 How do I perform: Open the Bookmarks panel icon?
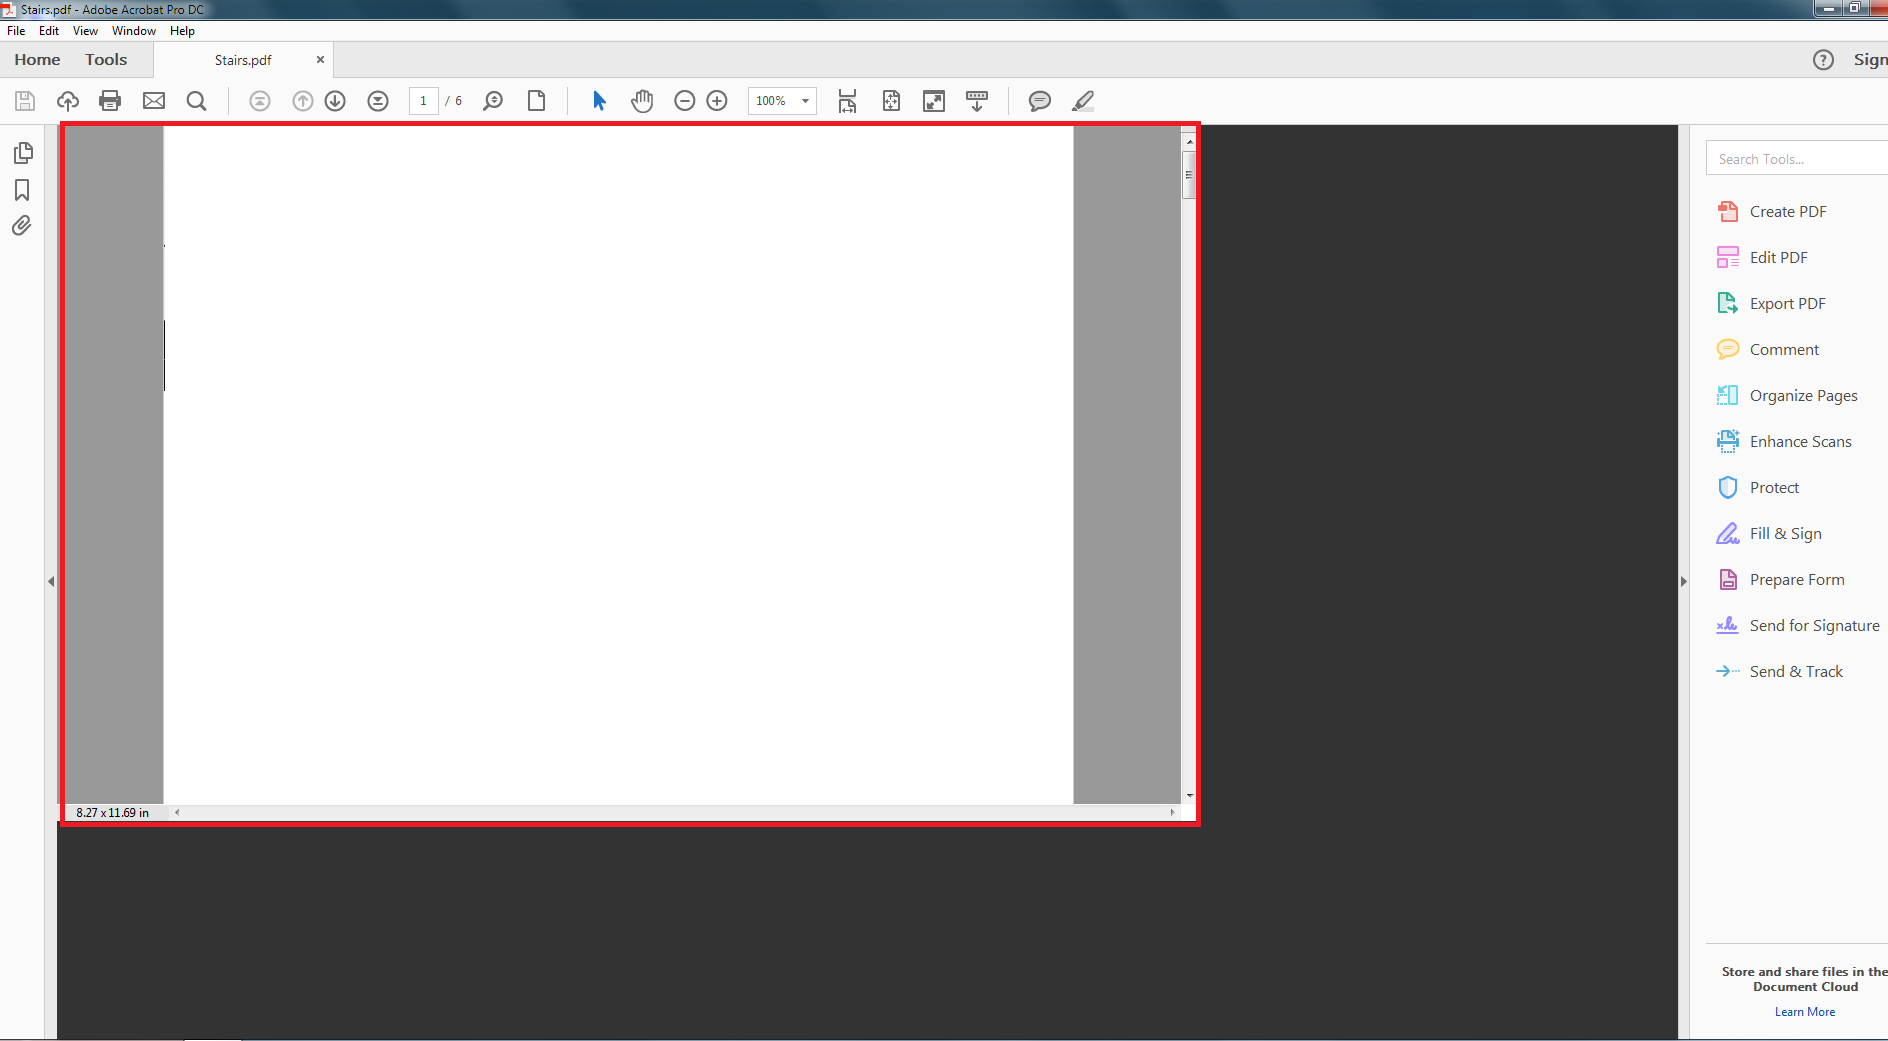pos(22,190)
